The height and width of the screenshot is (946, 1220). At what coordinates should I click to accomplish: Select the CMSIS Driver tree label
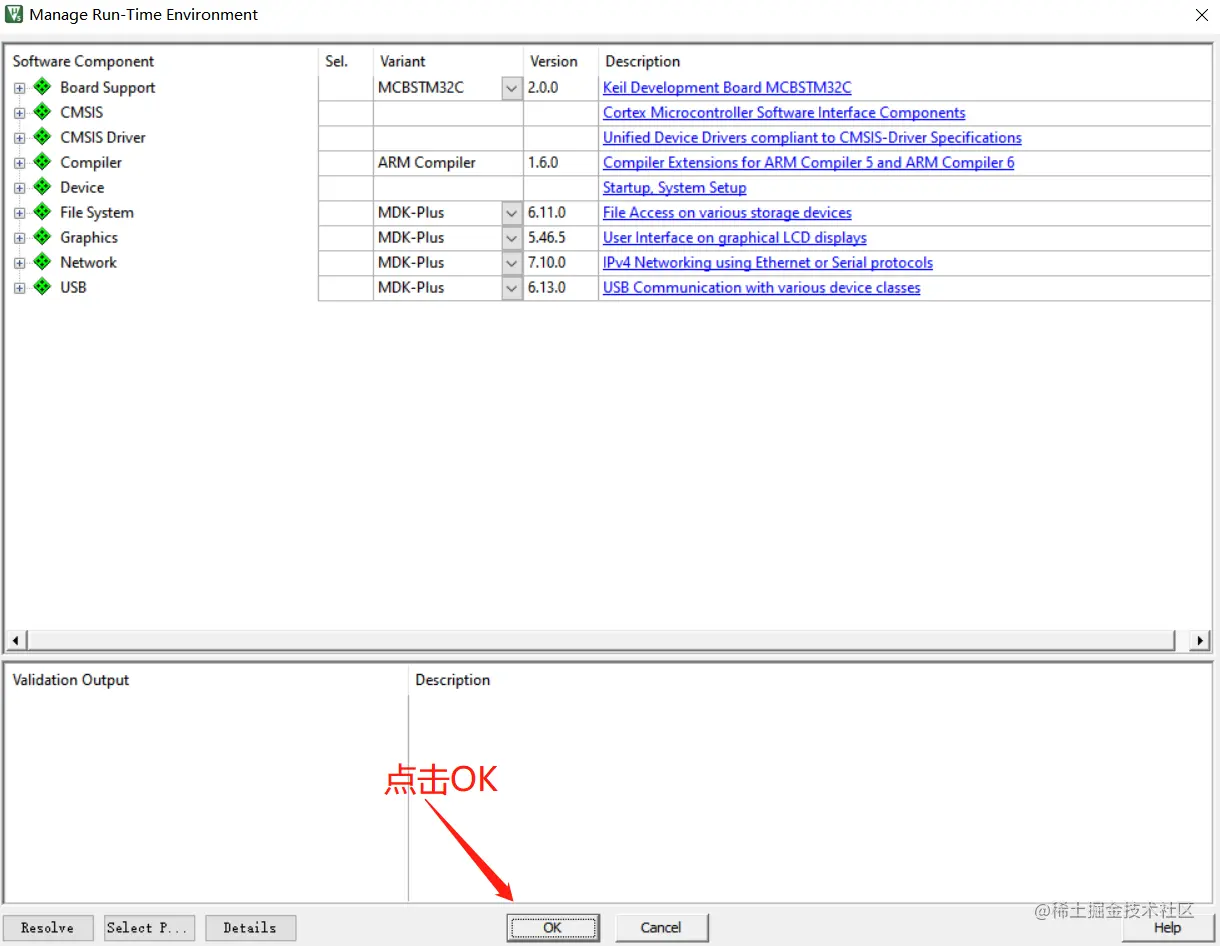pos(103,138)
